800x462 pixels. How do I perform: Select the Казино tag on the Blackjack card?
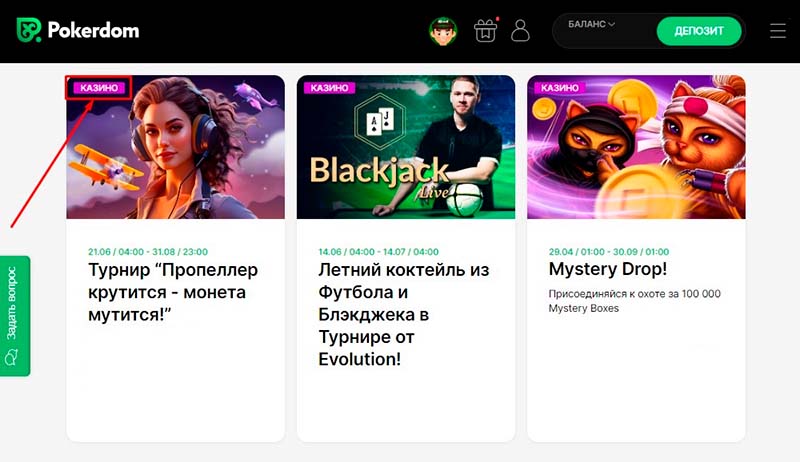pyautogui.click(x=329, y=88)
